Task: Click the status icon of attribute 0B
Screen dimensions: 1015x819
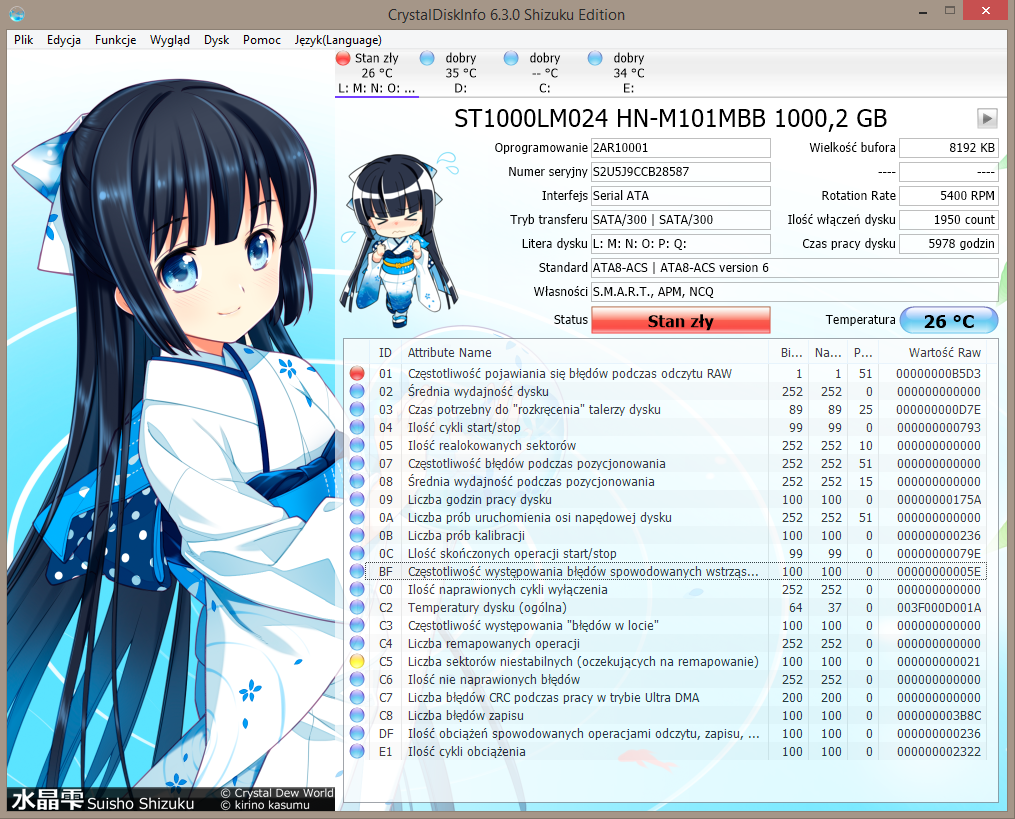Action: pos(357,535)
